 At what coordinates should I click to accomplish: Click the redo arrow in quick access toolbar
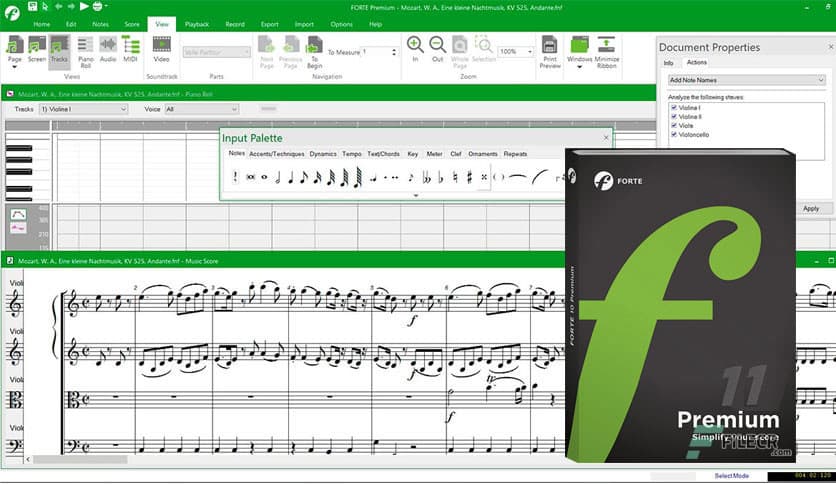[x=71, y=6]
